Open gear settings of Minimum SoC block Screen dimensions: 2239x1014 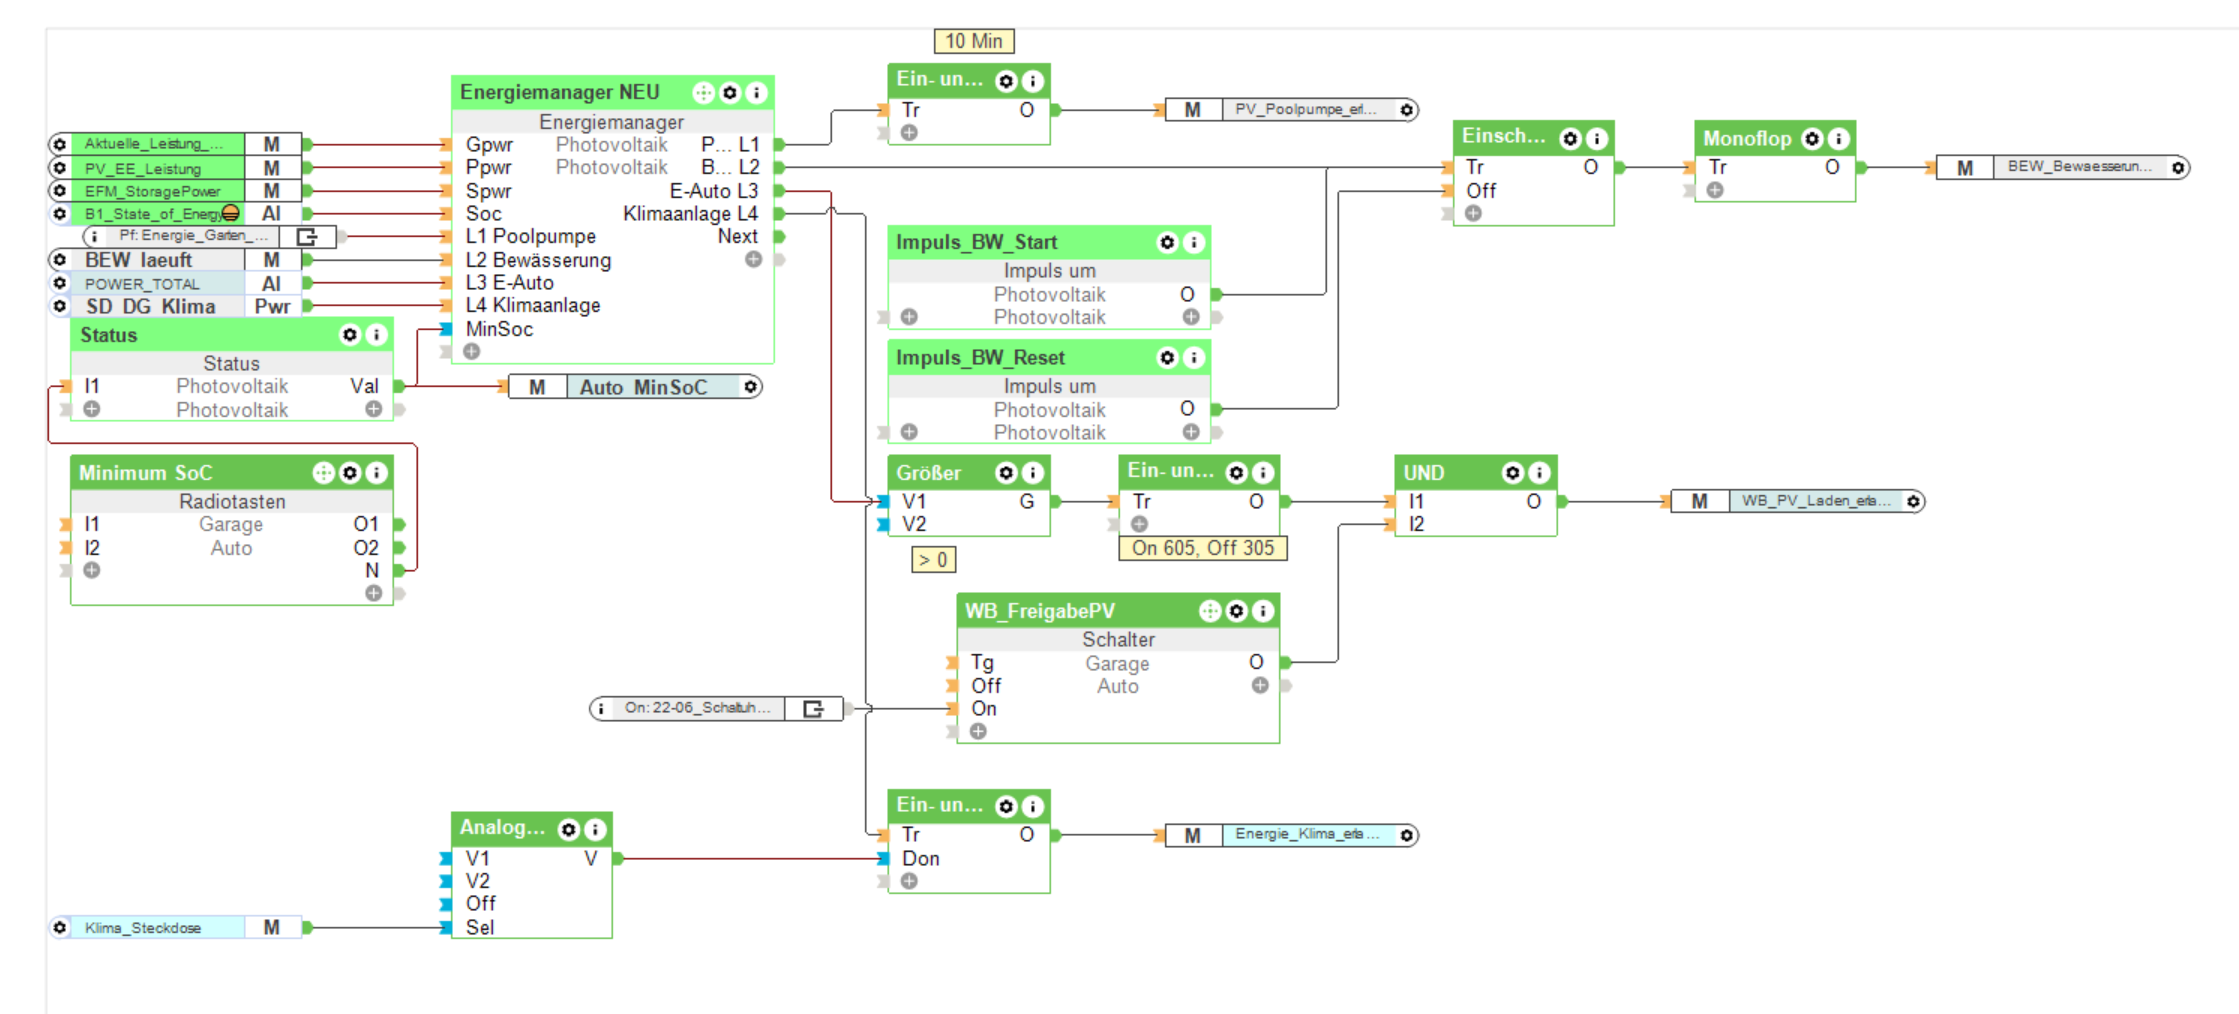point(350,472)
